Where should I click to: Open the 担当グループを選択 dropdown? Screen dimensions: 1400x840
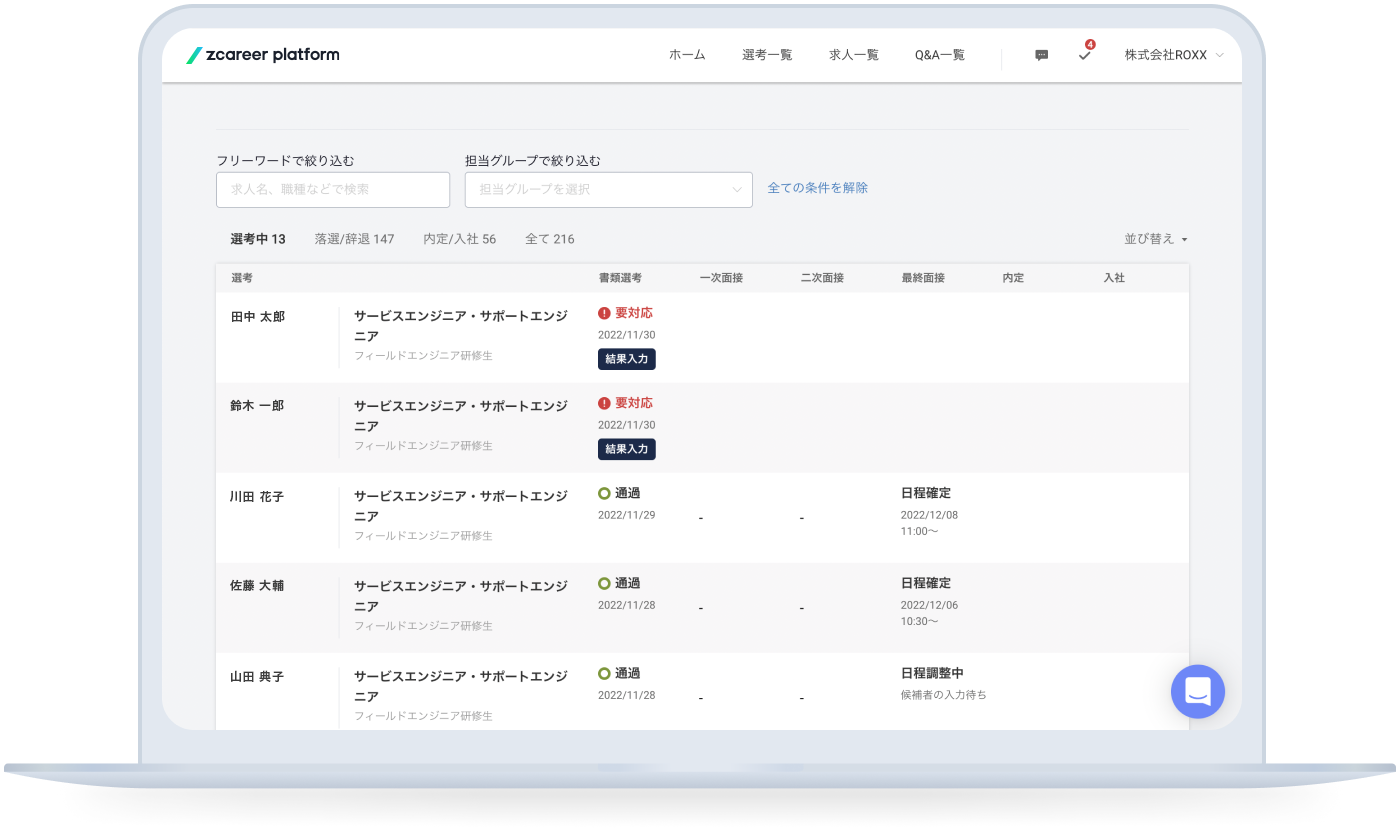(608, 190)
